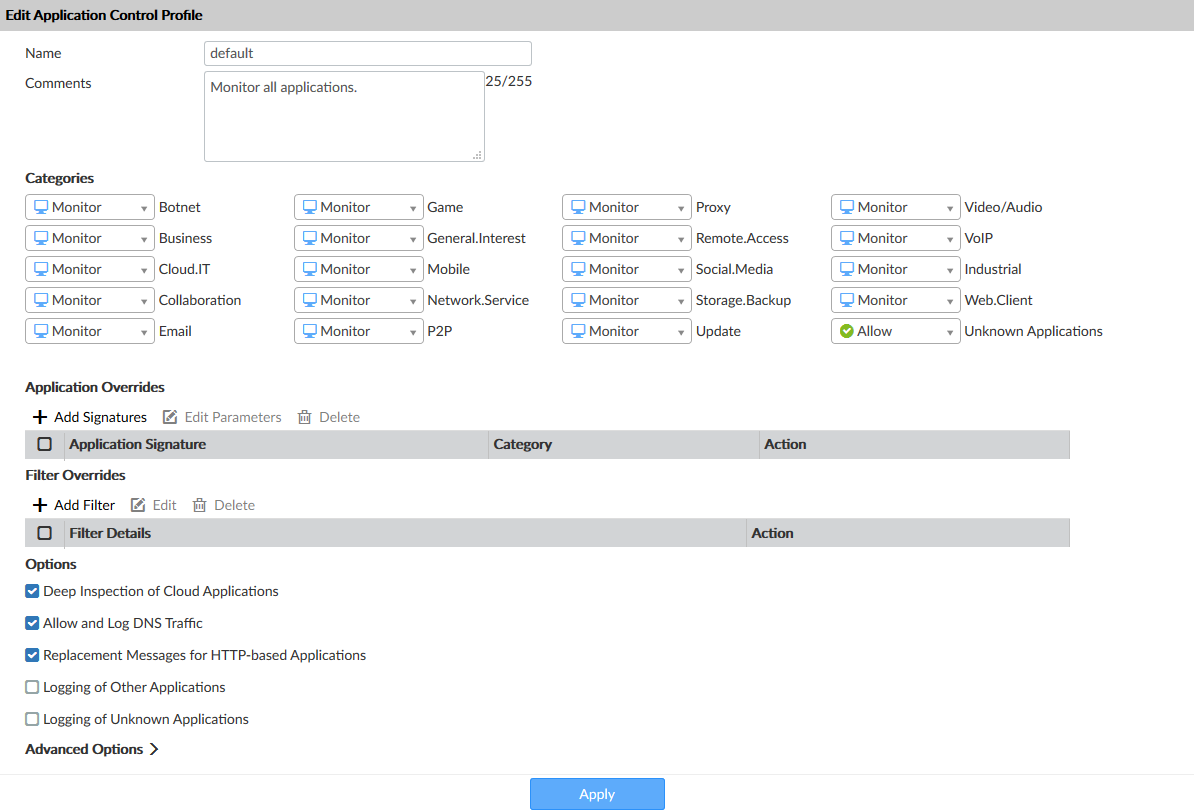Open the Unknown Applications action dropdown
The image size is (1194, 810).
tap(947, 330)
